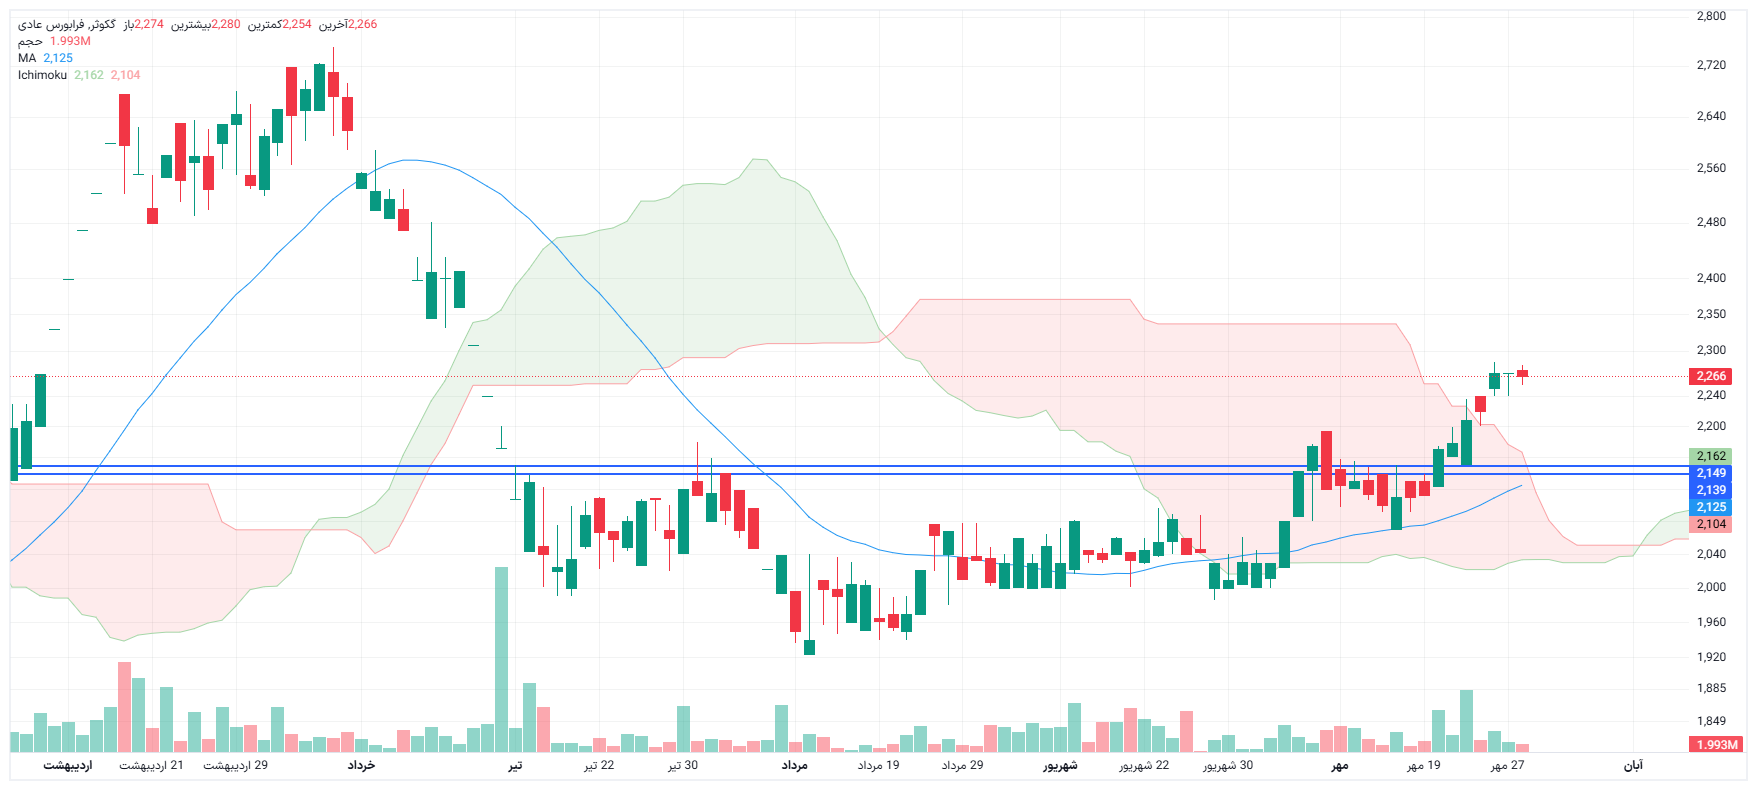The image size is (1757, 790).
Task: Select the MA indicator legend label
Action: pyautogui.click(x=27, y=58)
